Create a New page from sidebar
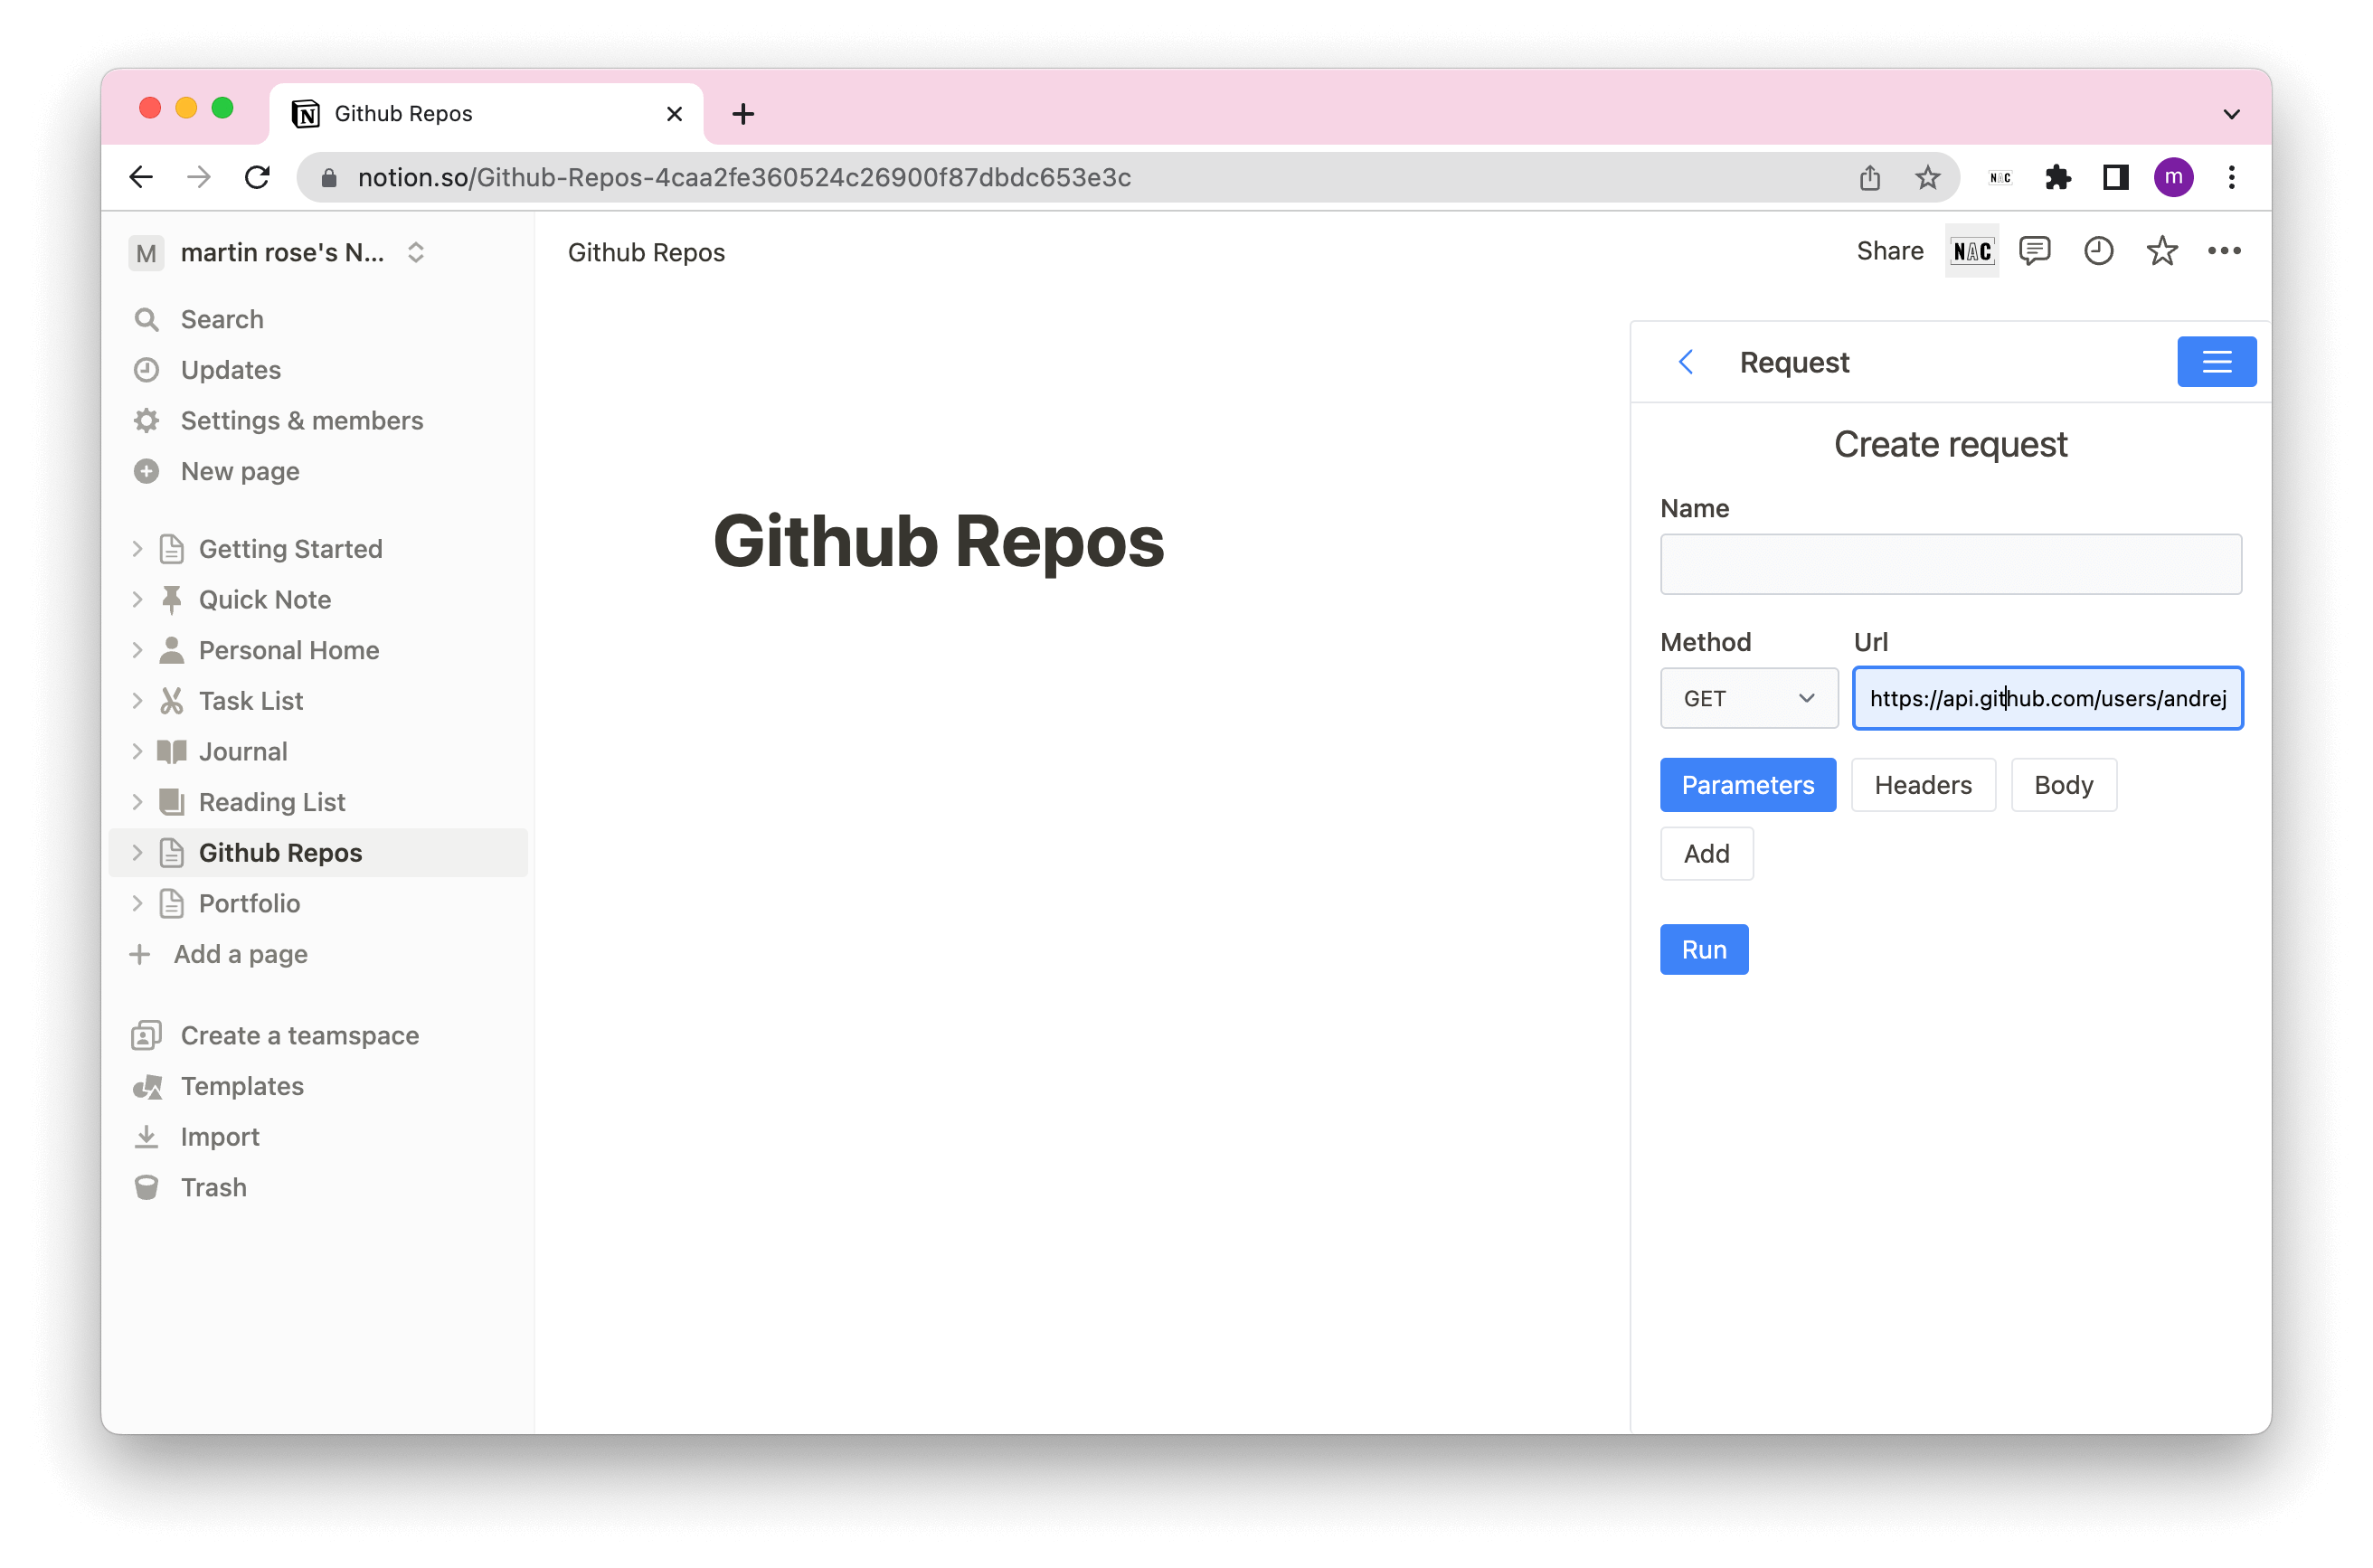2373x1568 pixels. pos(318,471)
